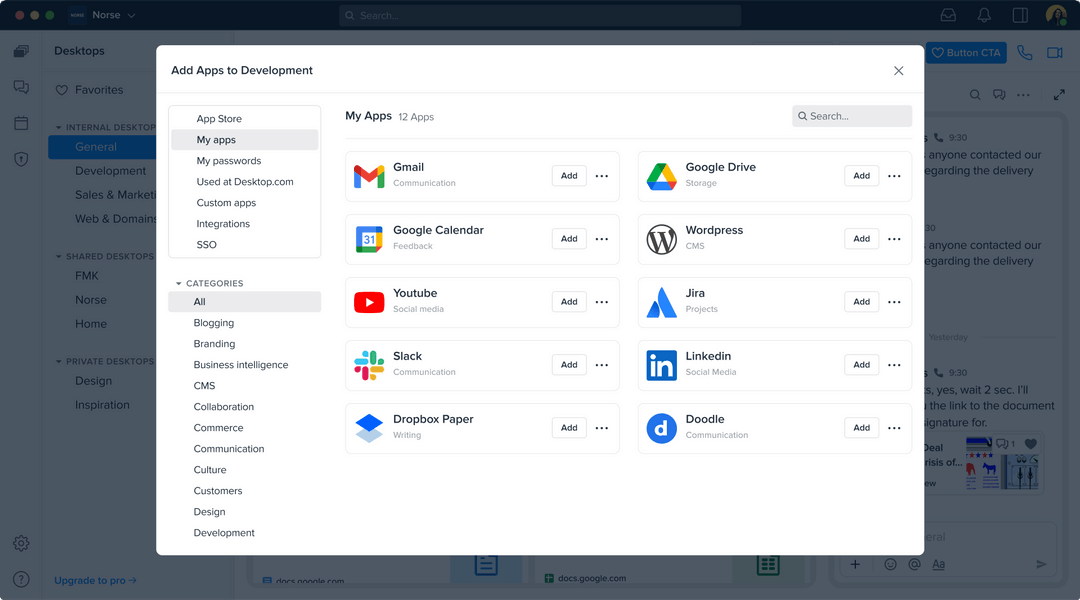Viewport: 1080px width, 600px height.
Task: Start a voice call with phone icon
Action: [1025, 53]
